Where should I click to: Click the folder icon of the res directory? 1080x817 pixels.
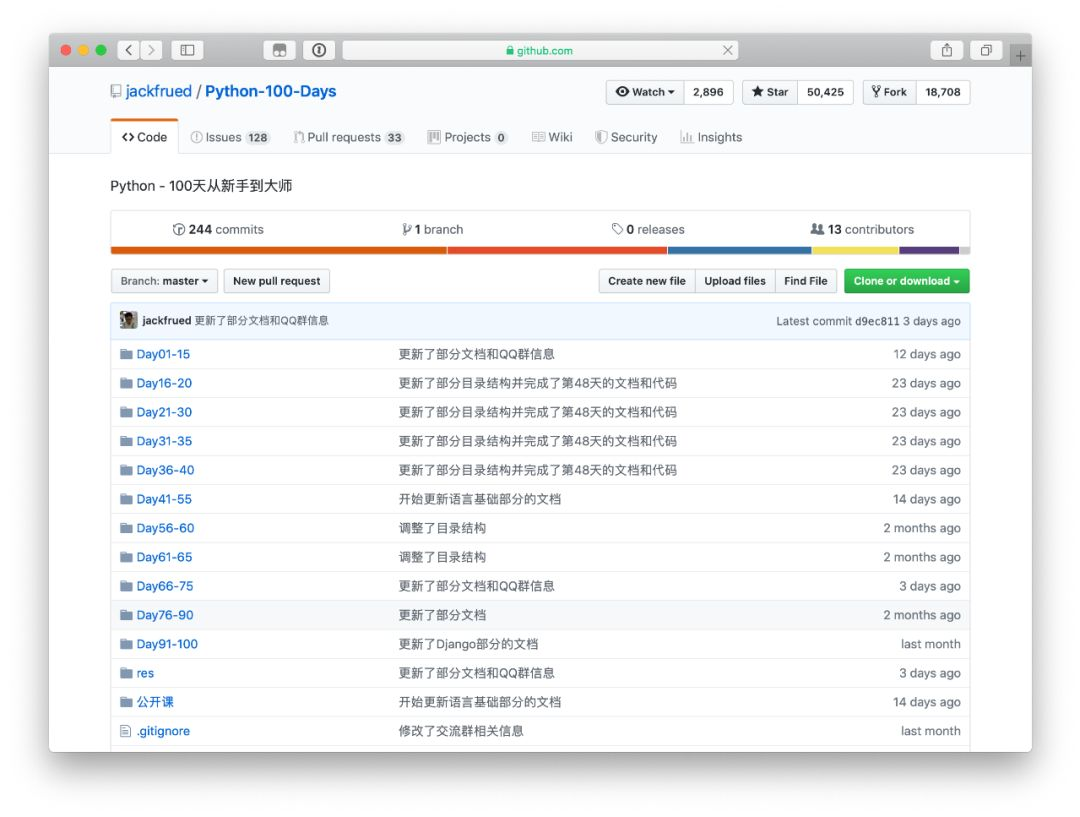click(126, 672)
